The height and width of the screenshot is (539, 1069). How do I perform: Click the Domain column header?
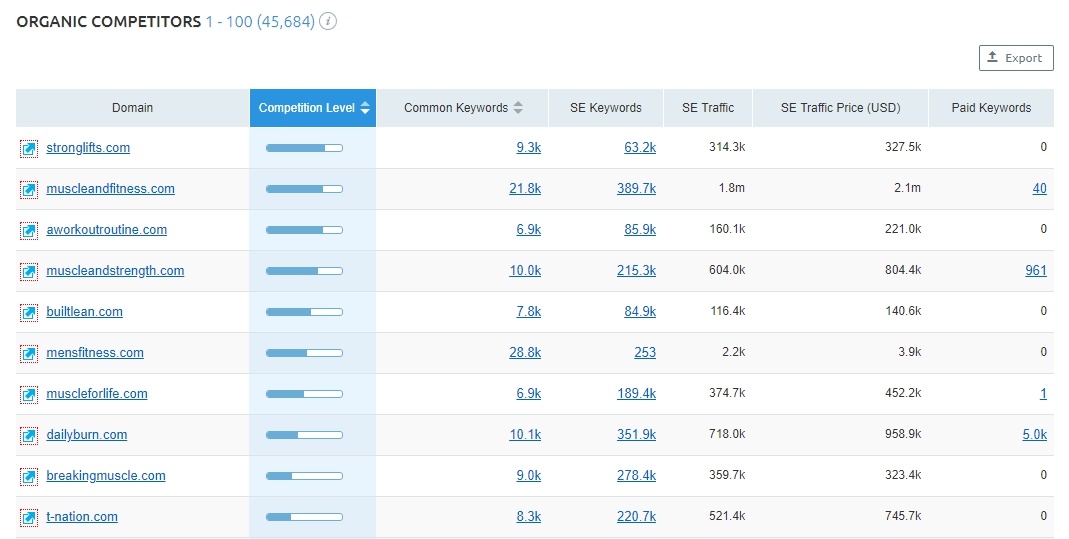(x=132, y=108)
